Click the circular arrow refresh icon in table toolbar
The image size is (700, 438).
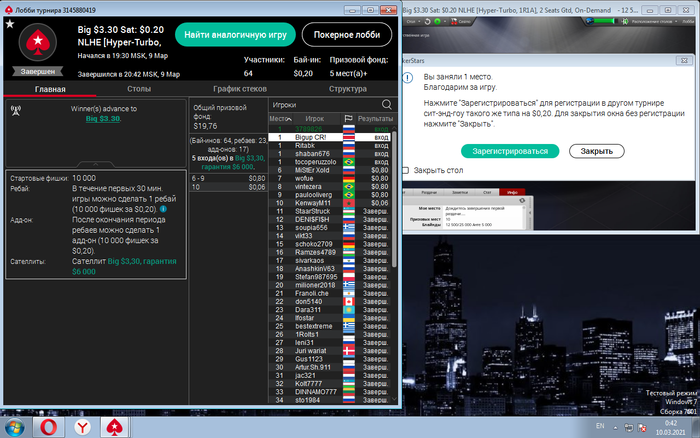(x=427, y=21)
